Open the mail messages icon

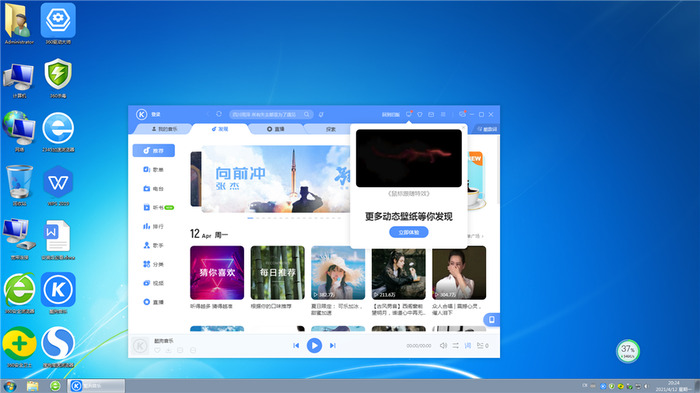pos(431,115)
